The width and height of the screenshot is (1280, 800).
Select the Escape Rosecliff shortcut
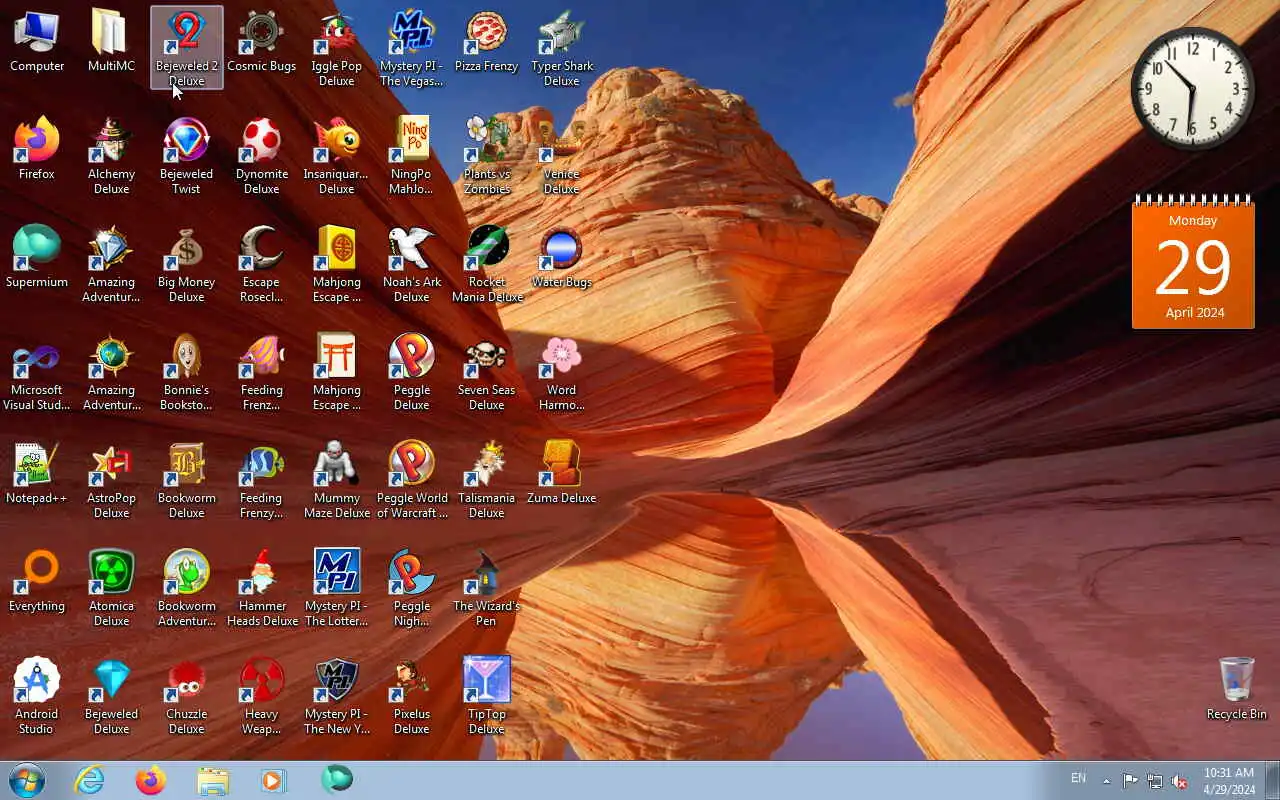(x=261, y=264)
